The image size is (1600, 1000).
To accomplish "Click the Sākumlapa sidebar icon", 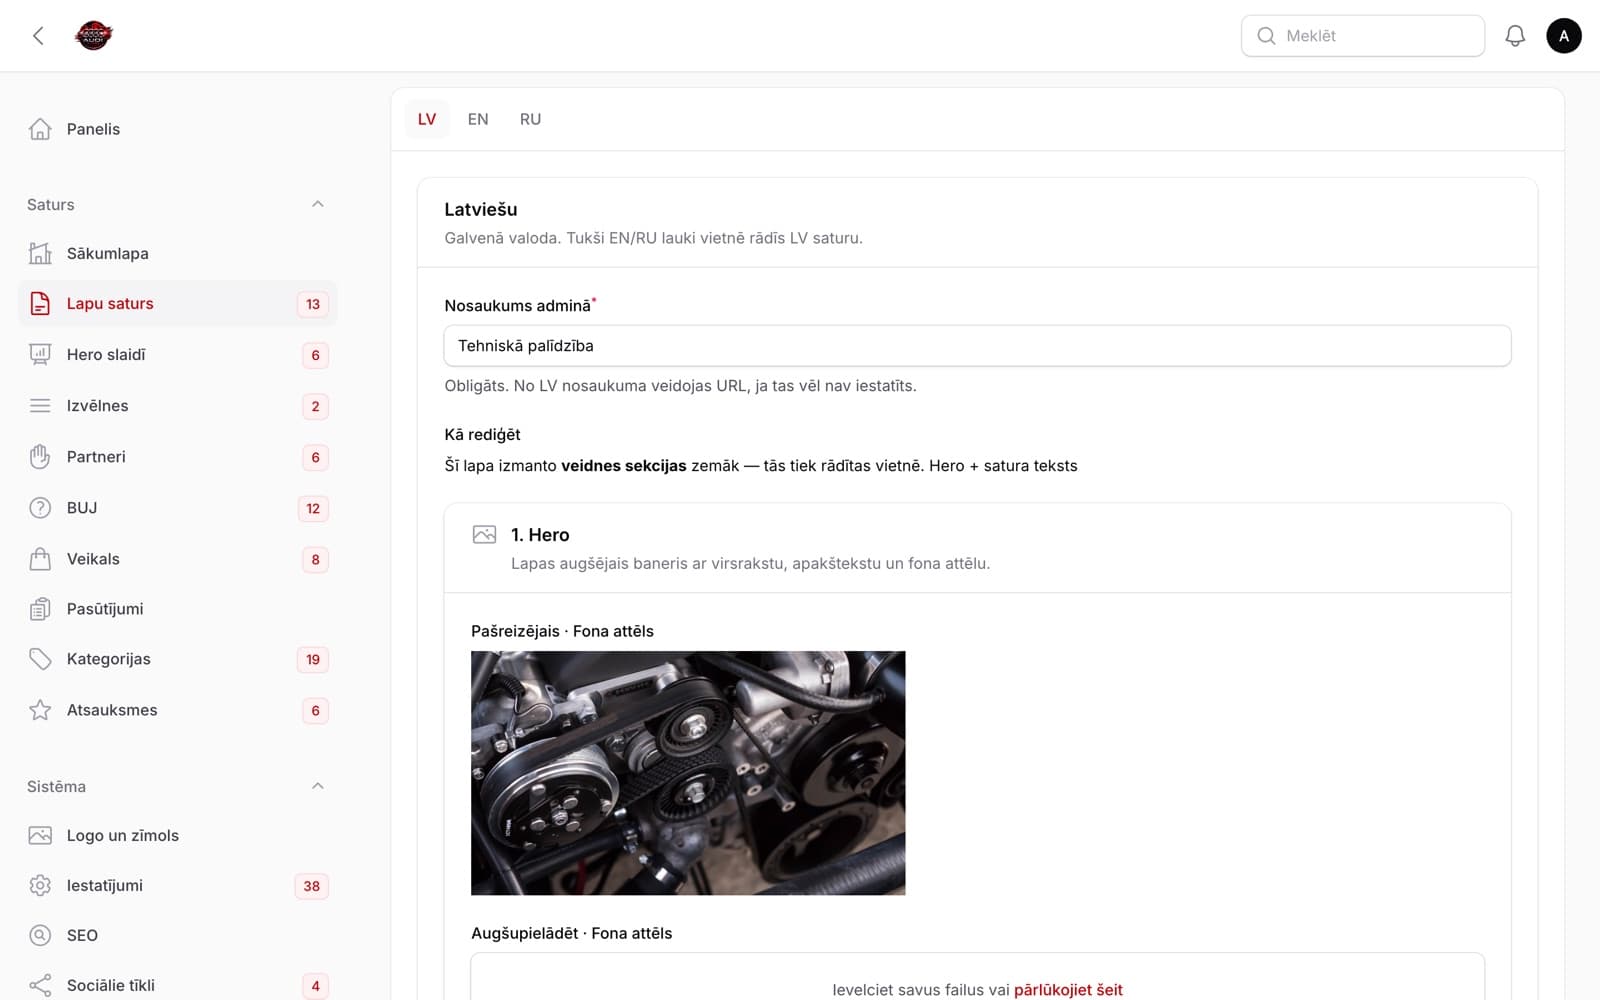I will tap(40, 254).
